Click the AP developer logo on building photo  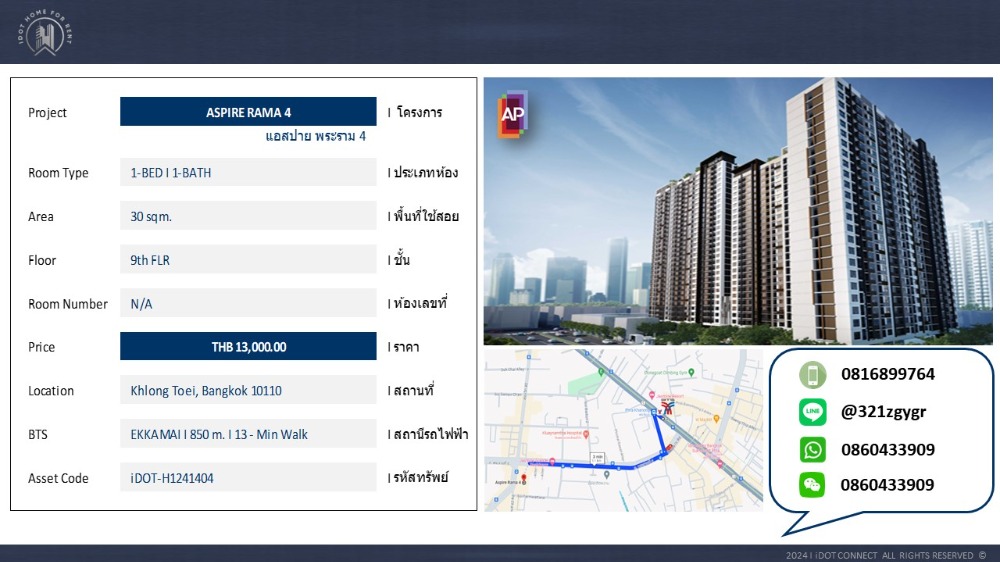[x=512, y=114]
